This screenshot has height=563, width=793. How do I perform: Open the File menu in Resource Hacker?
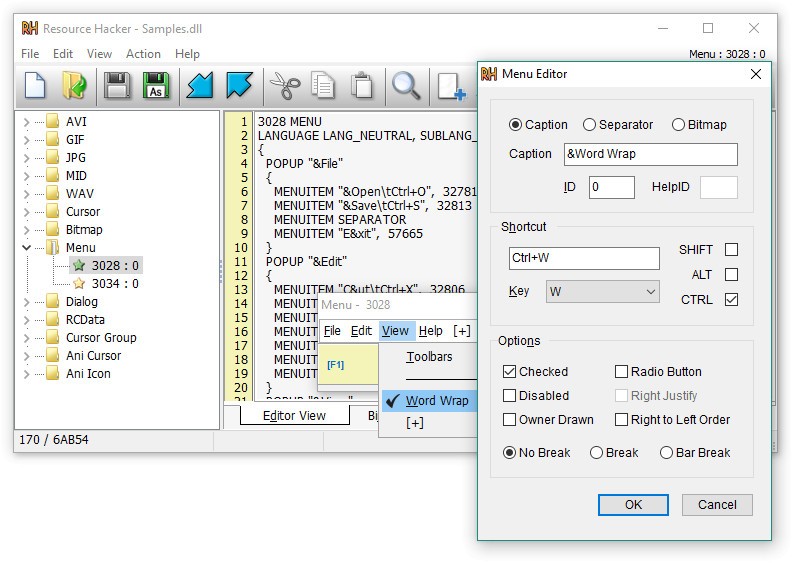[30, 54]
